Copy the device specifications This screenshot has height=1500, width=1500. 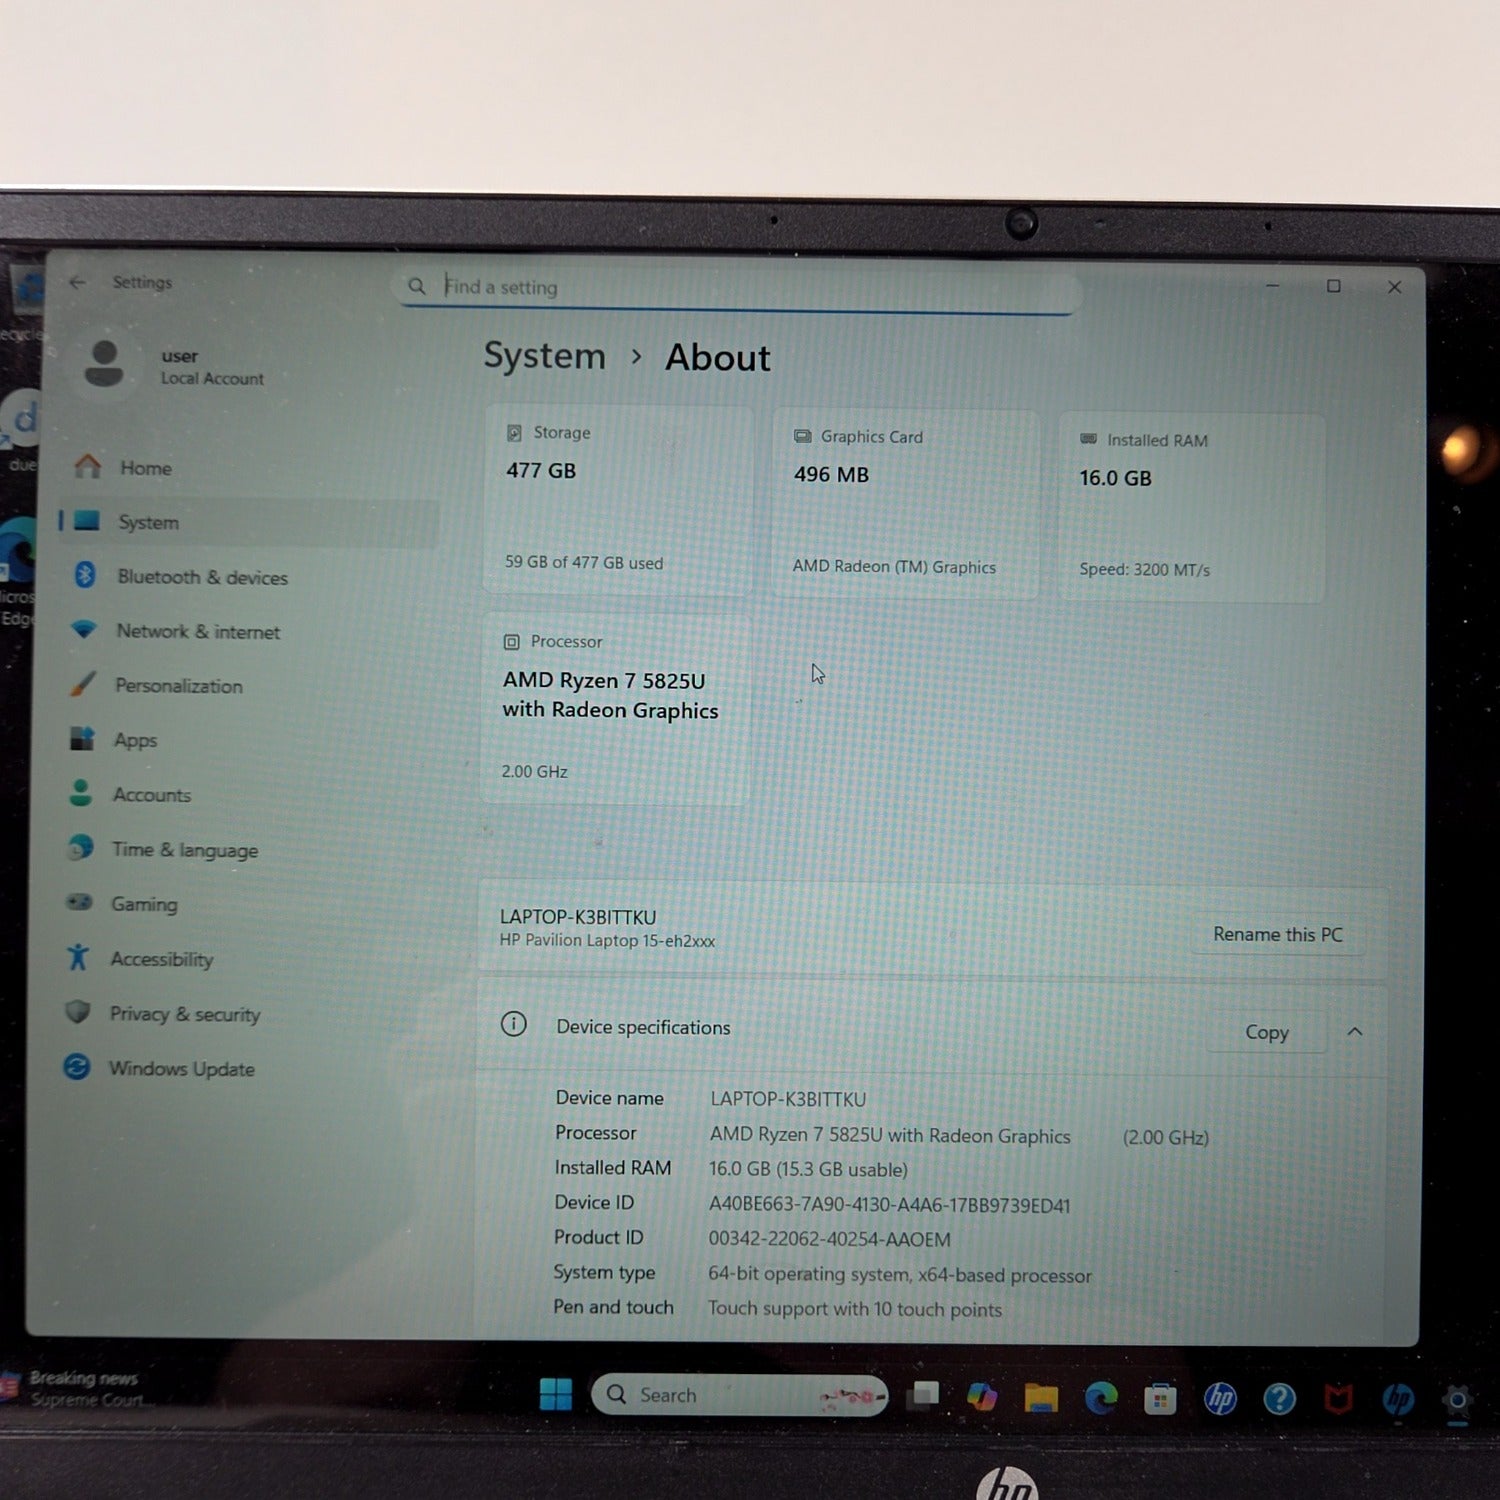click(x=1265, y=1032)
